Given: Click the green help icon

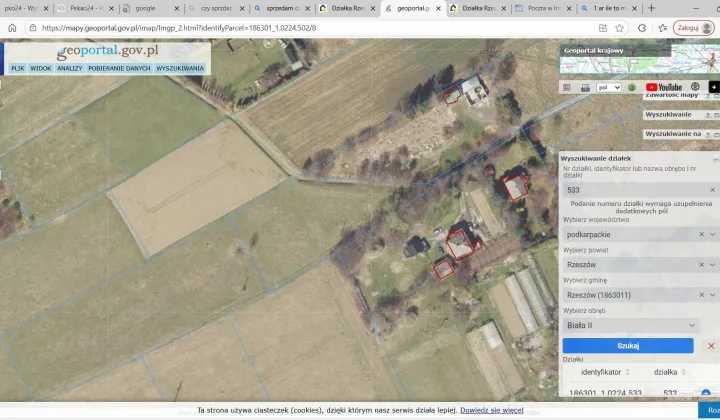Looking at the screenshot, I should tap(632, 87).
